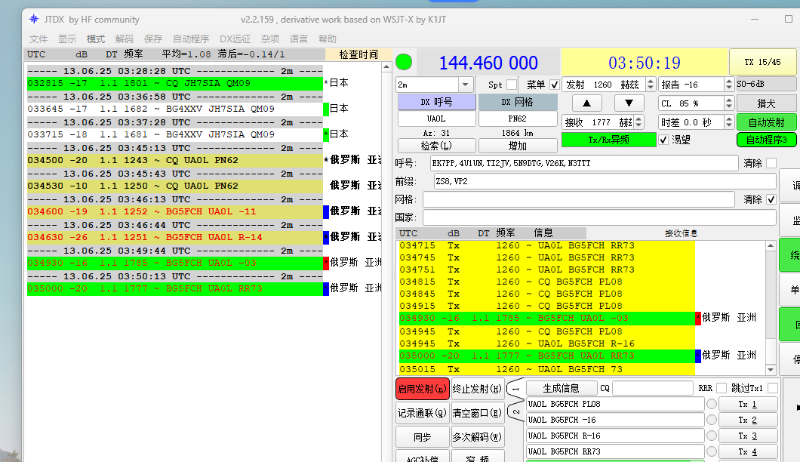This screenshot has width=800, height=462.
Task: Uncheck the 菜单 checkbox
Action: (x=554, y=85)
